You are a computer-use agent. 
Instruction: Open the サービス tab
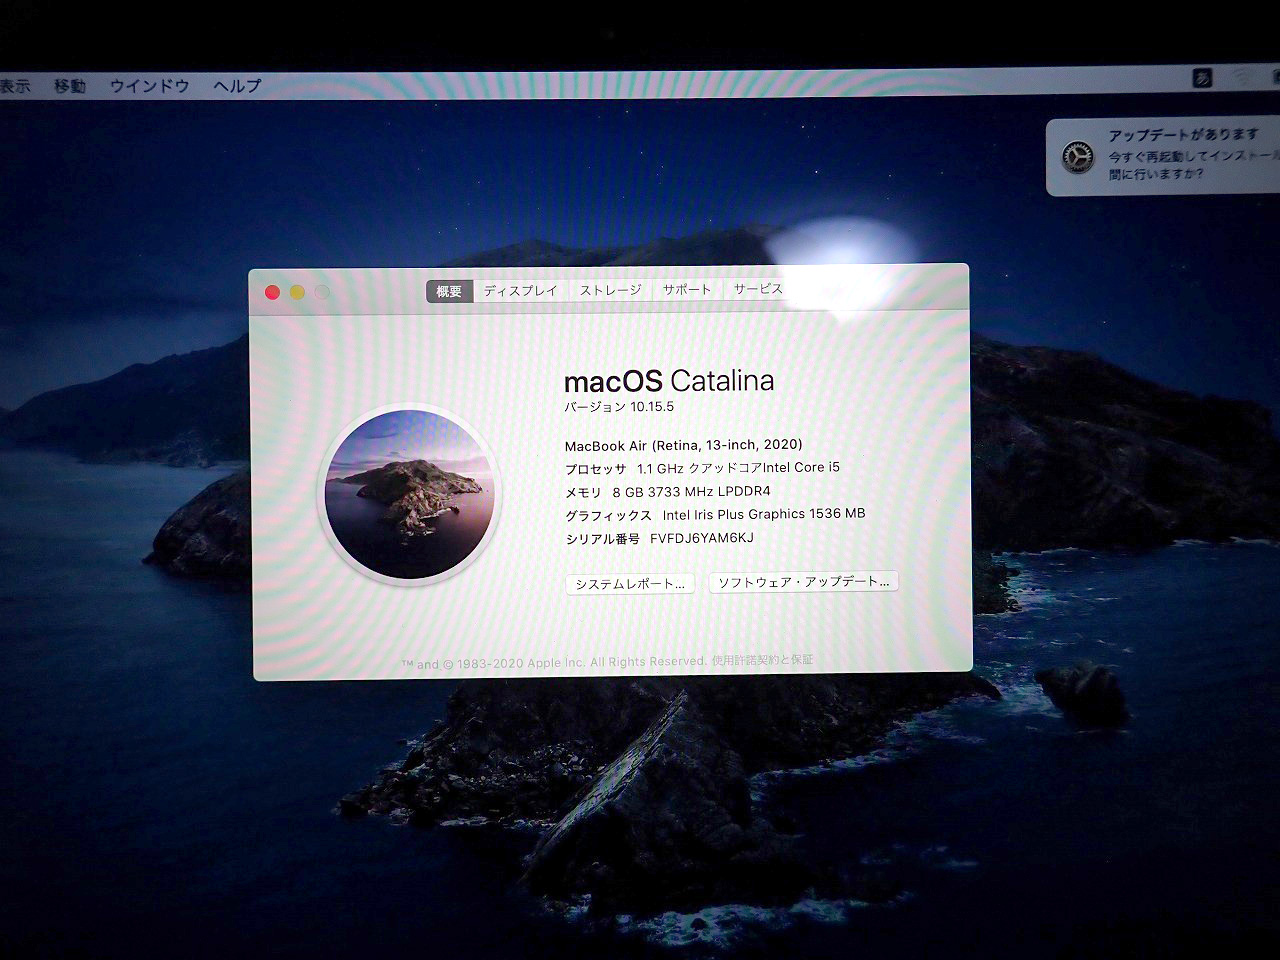tap(758, 289)
